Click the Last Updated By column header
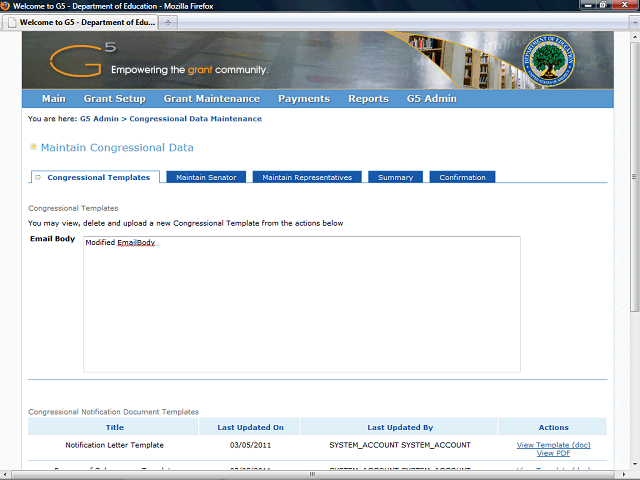This screenshot has height=480, width=640. tap(400, 427)
